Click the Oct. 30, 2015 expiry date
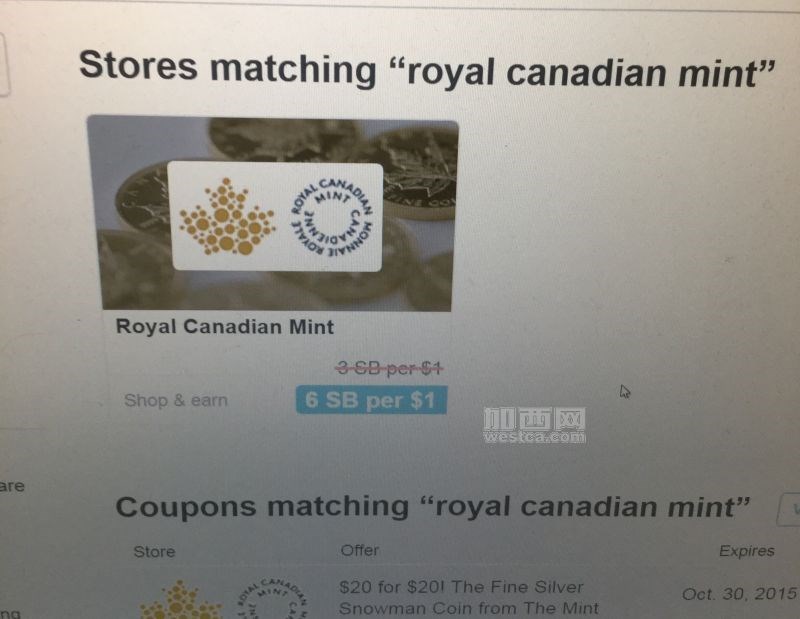 coord(740,593)
